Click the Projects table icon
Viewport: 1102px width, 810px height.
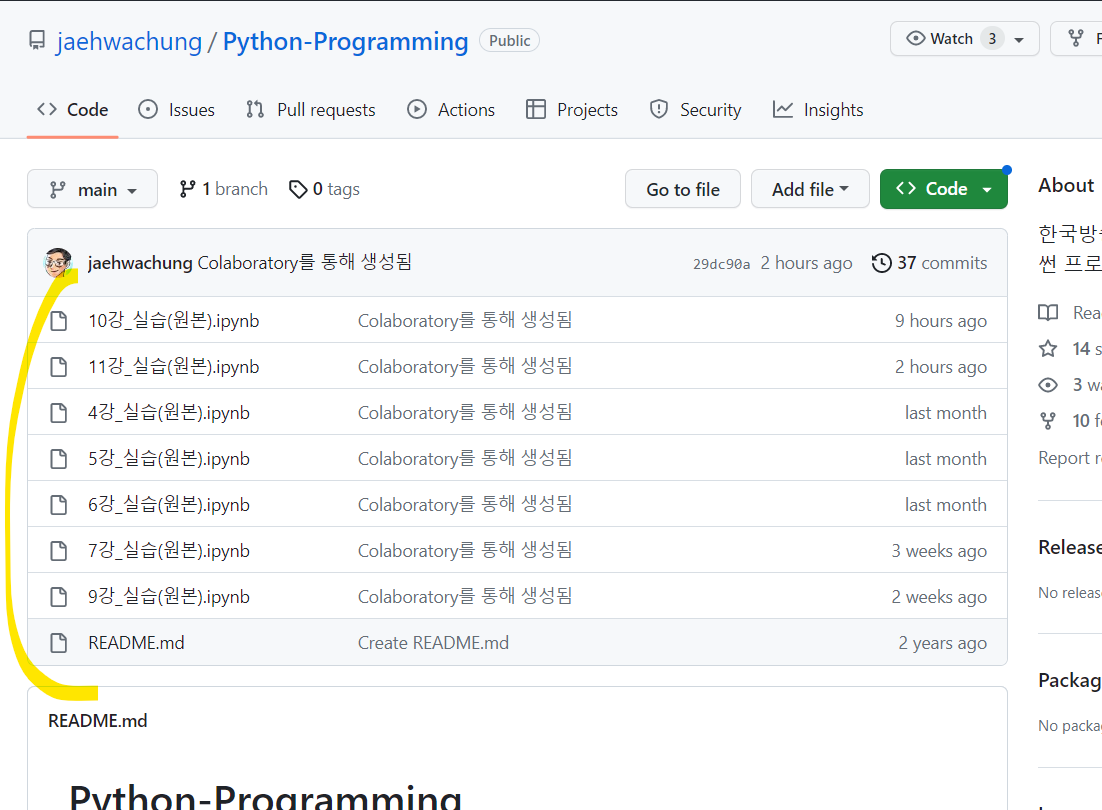point(536,110)
